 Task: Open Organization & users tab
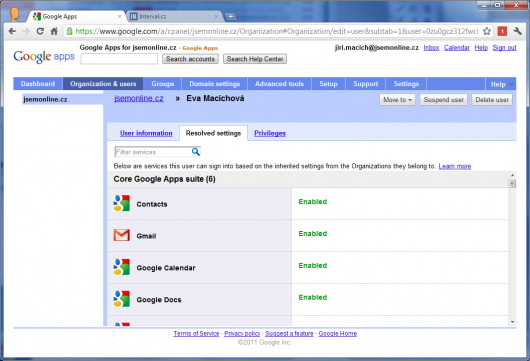103,84
